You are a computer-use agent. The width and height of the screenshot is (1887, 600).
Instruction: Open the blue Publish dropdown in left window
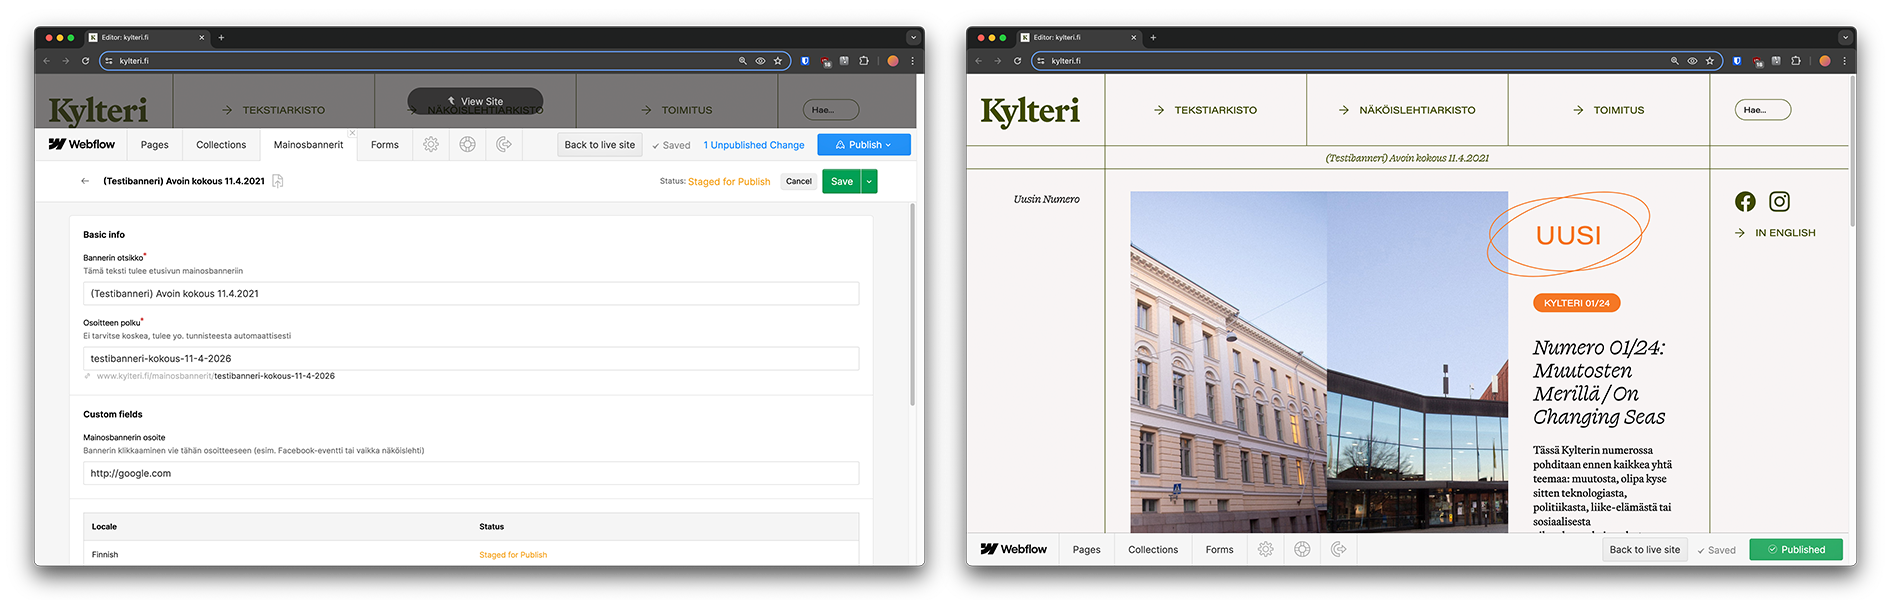coord(864,145)
